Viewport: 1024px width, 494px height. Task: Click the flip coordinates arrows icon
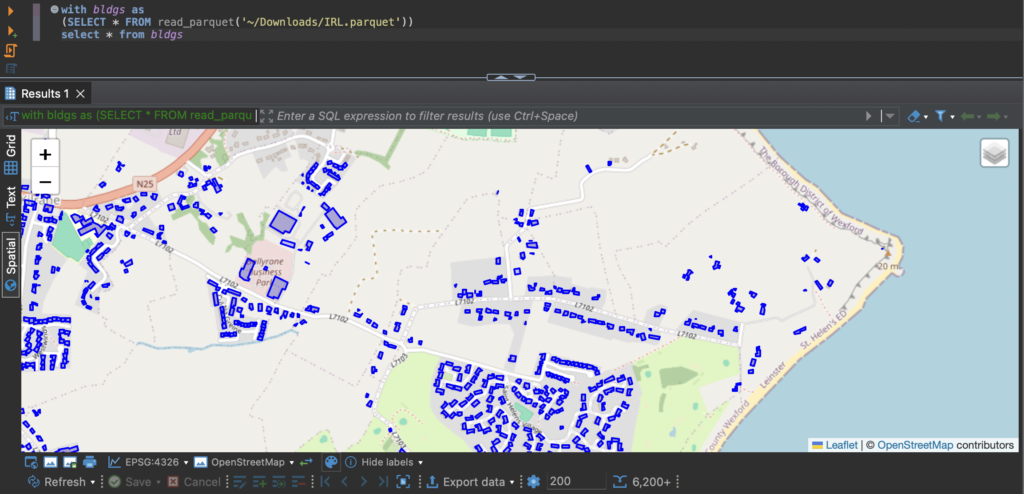(307, 462)
